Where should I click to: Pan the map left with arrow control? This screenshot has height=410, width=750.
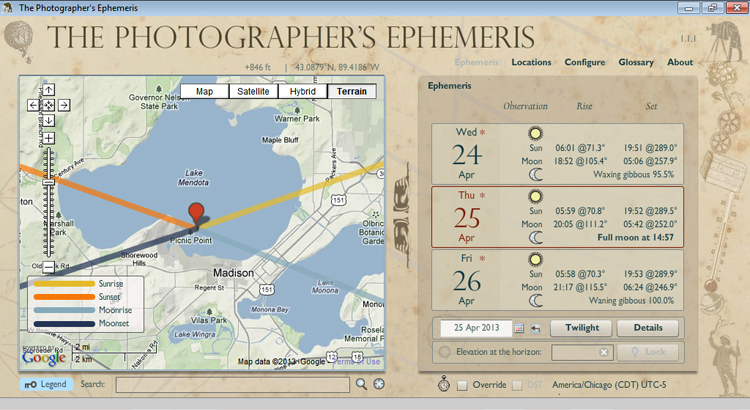coord(33,105)
